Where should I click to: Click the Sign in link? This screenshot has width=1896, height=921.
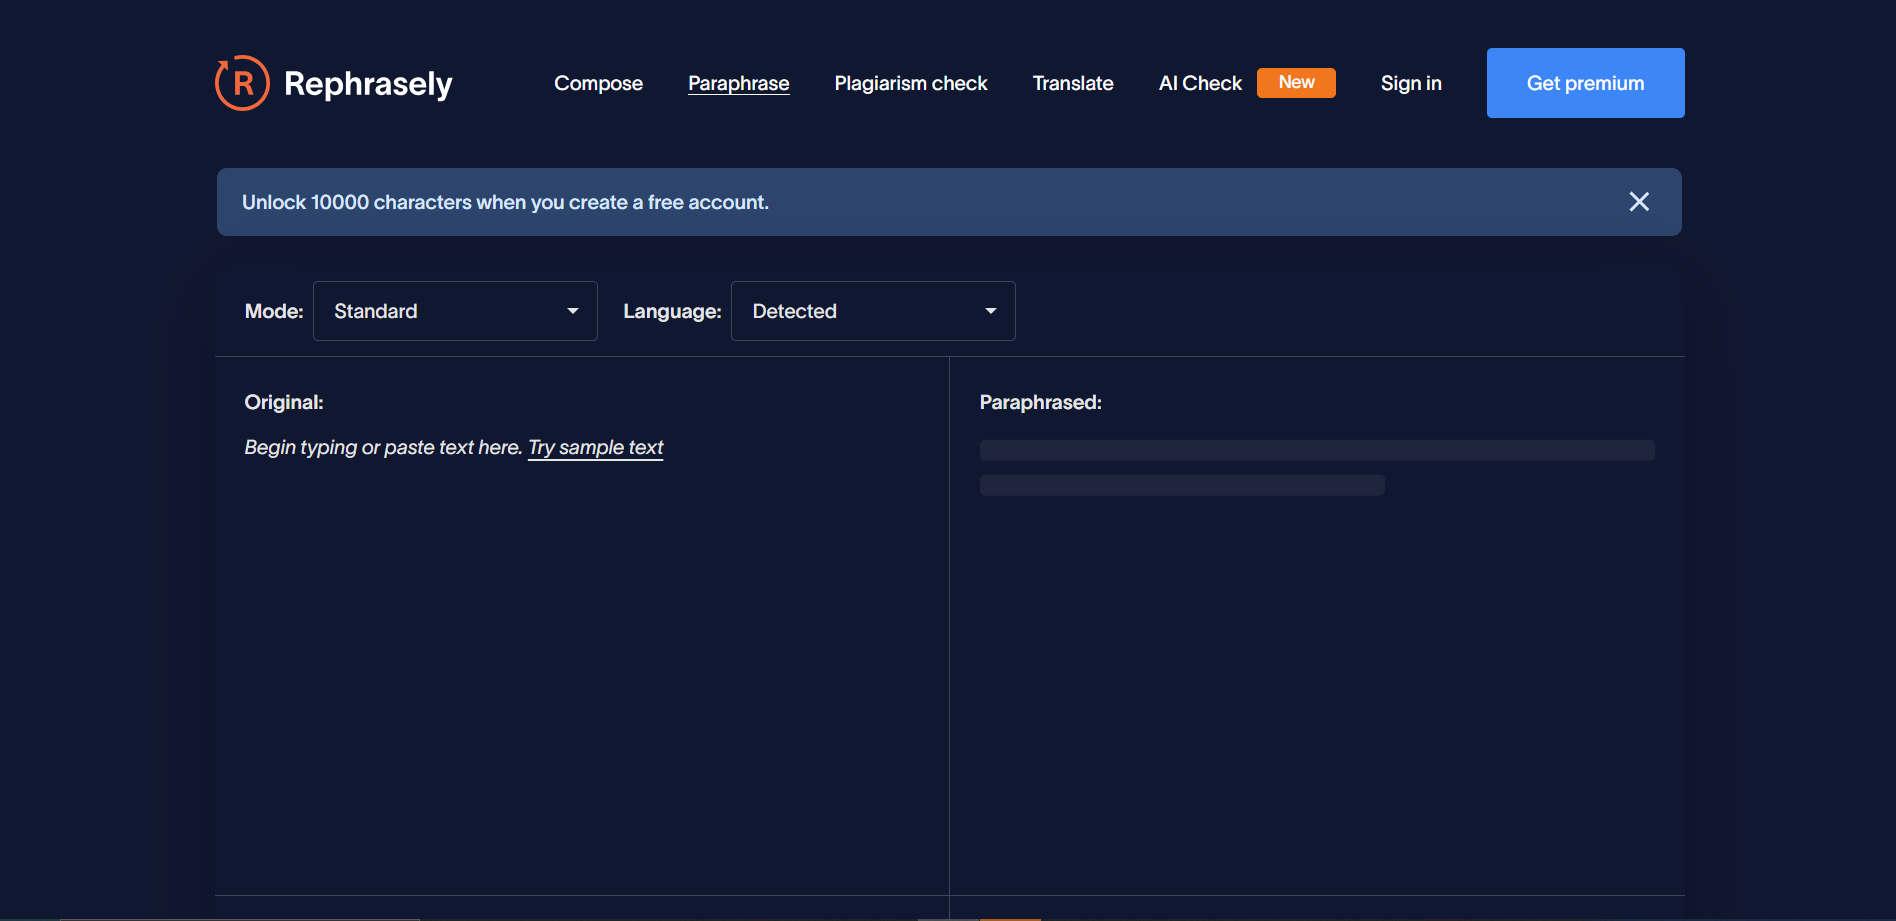pos(1410,83)
